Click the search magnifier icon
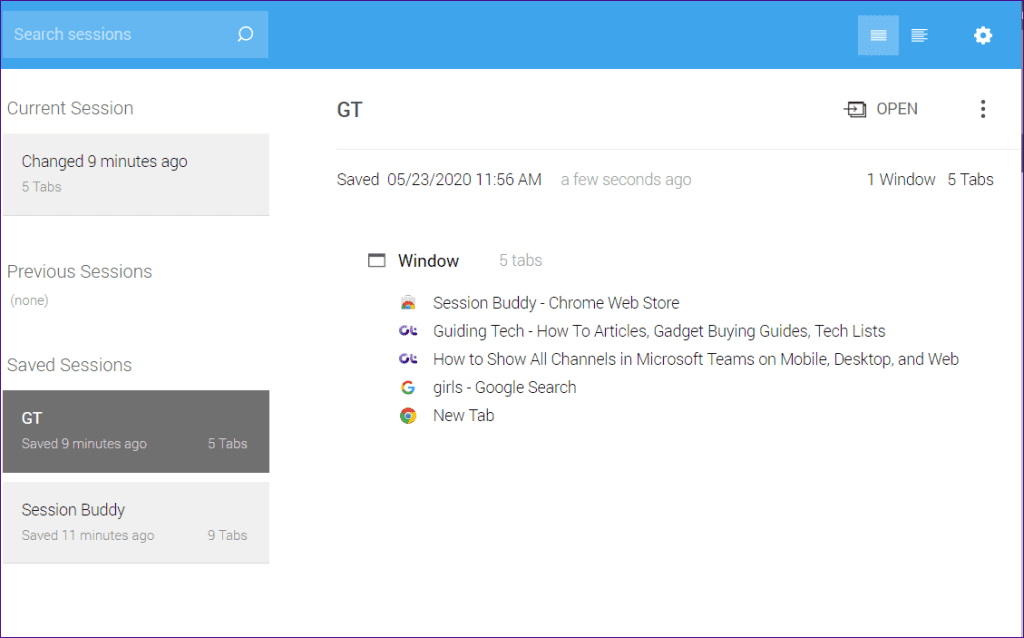1024x638 pixels. click(244, 34)
